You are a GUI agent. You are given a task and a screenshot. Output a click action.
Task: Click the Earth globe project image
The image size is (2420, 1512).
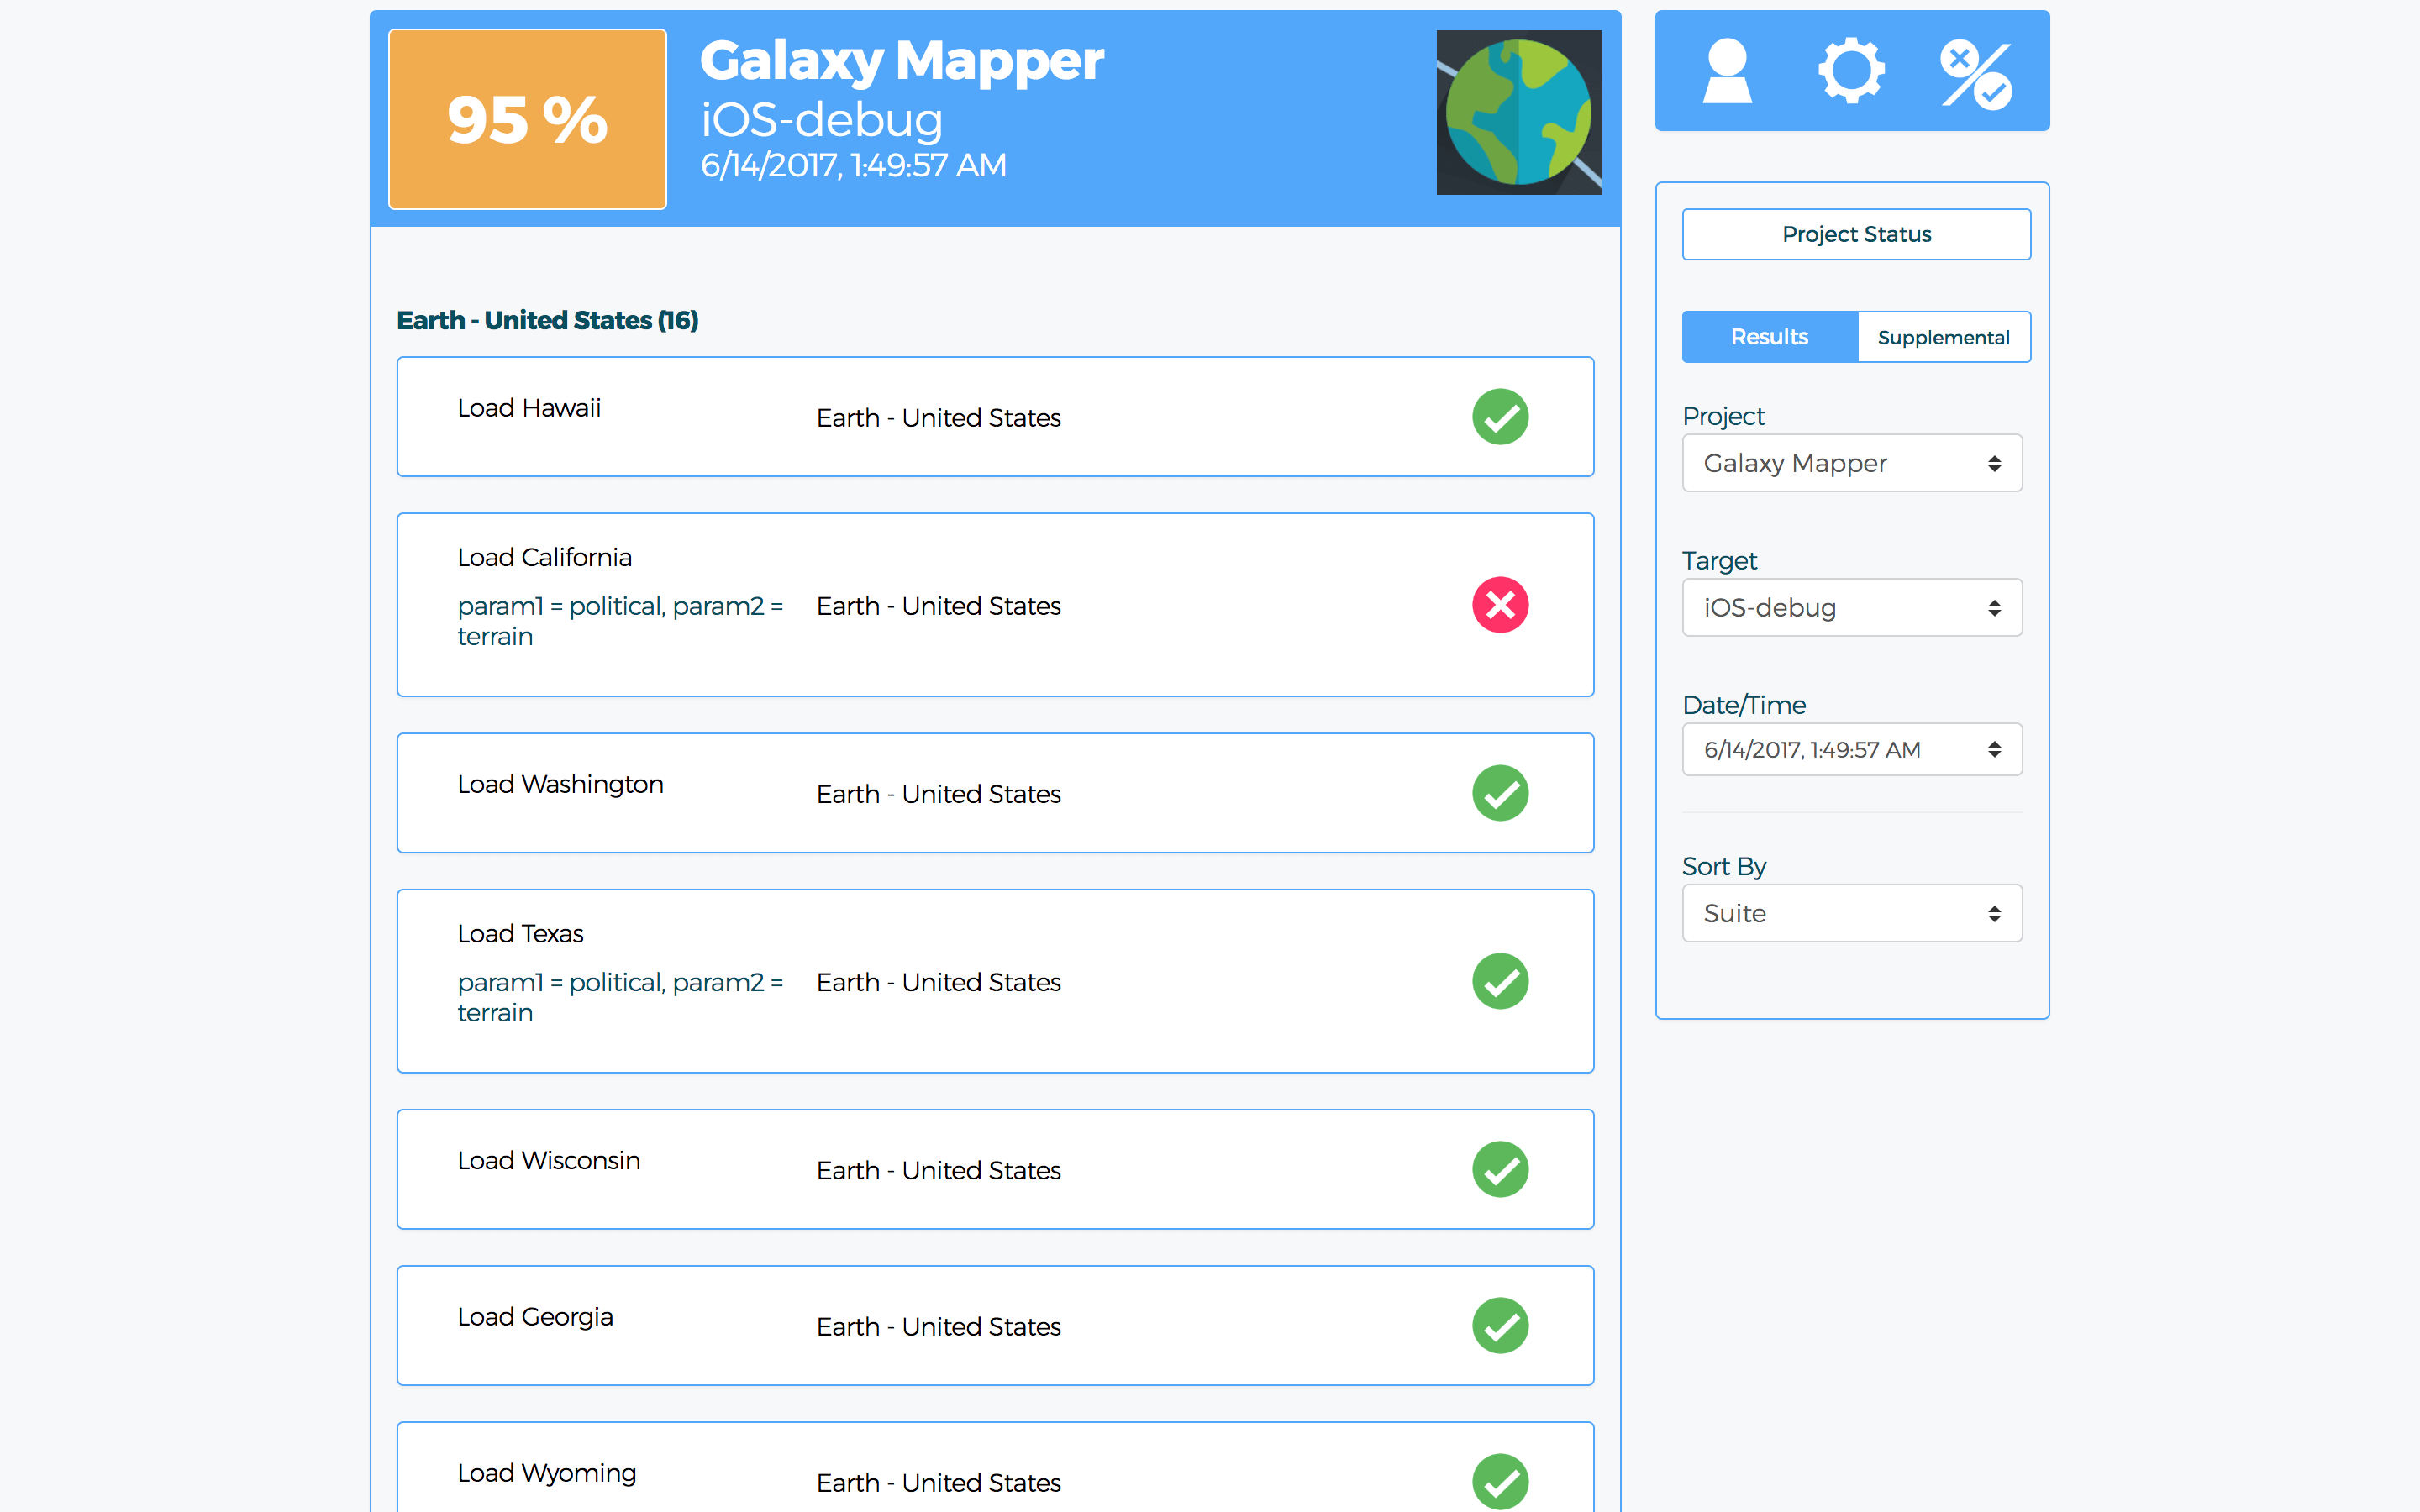(1518, 112)
